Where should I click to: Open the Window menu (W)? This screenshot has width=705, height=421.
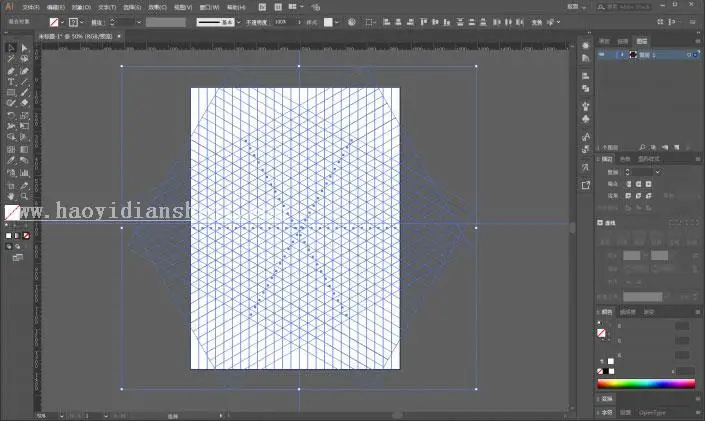tap(209, 7)
